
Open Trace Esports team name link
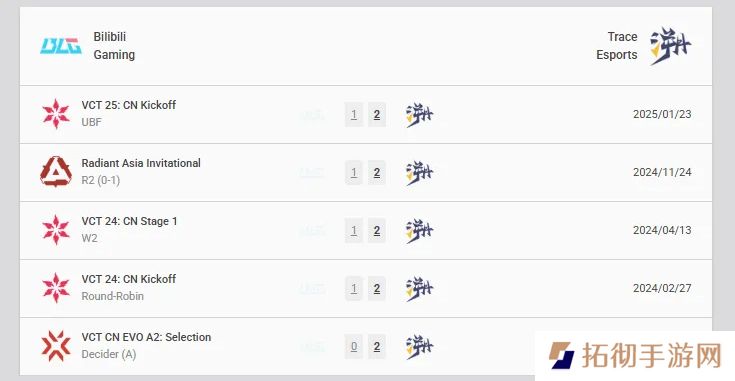616,45
